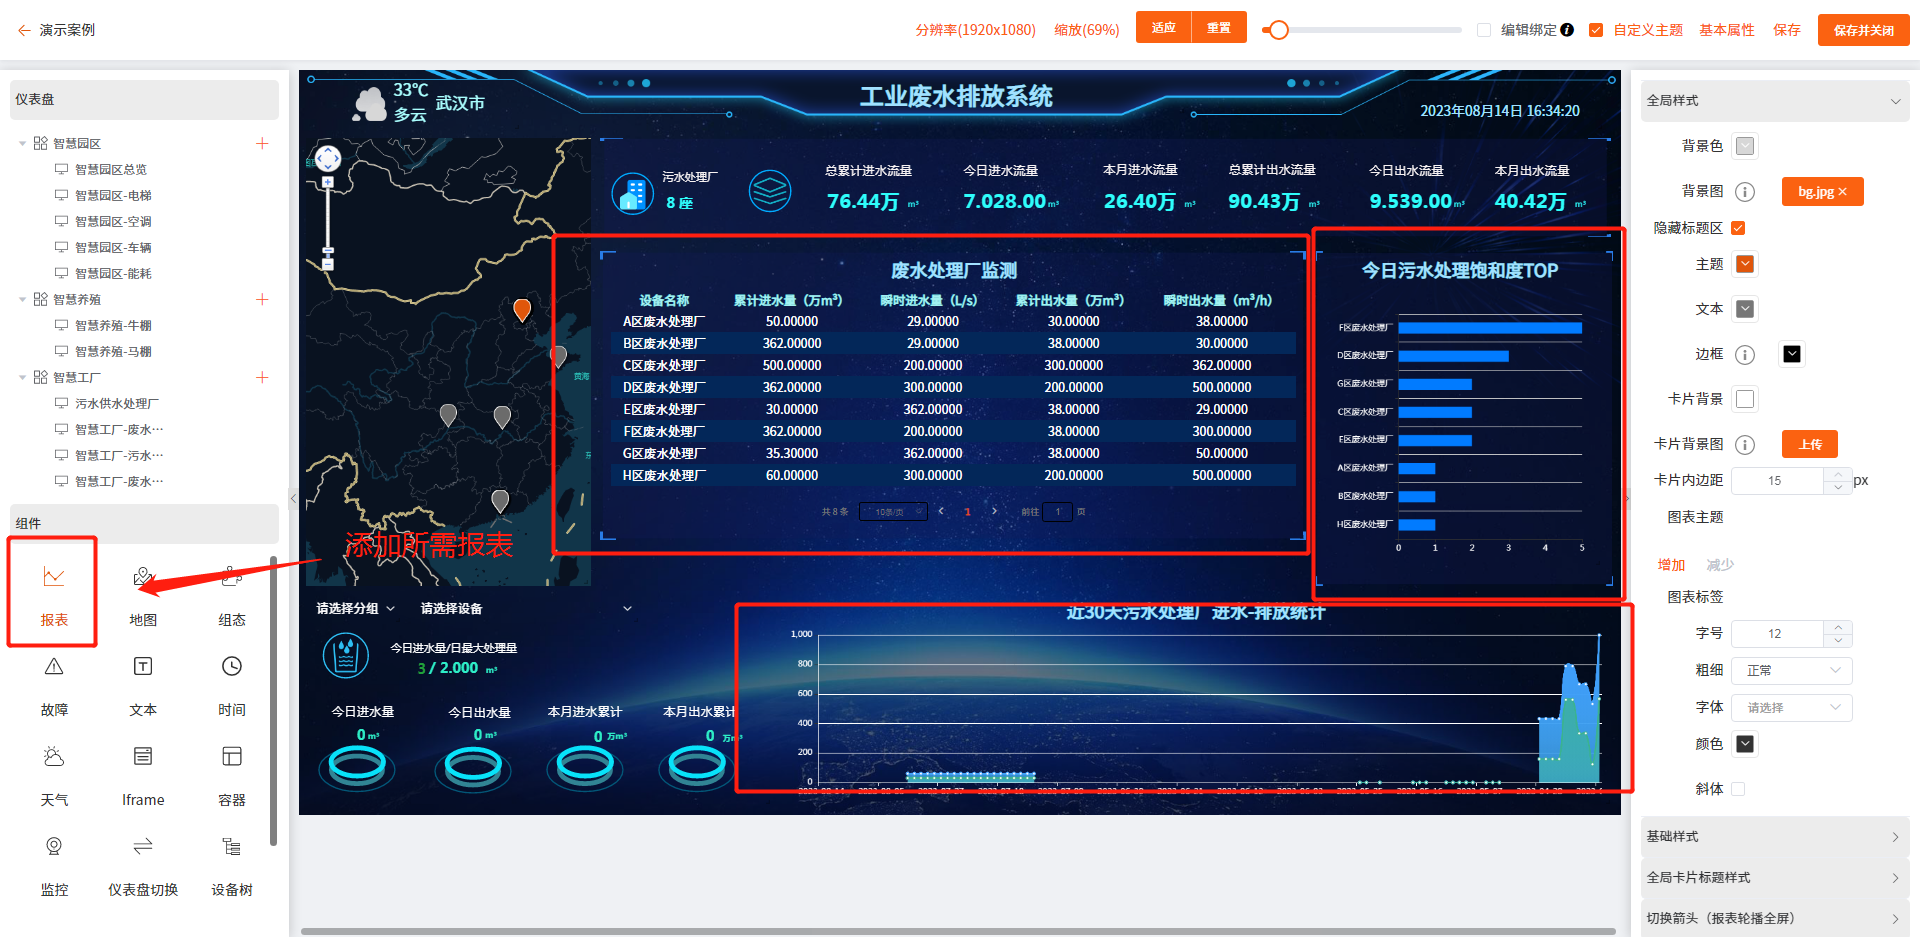This screenshot has height=937, width=1920.
Task: Click the back arrow beside 演示案例
Action: click(24, 30)
